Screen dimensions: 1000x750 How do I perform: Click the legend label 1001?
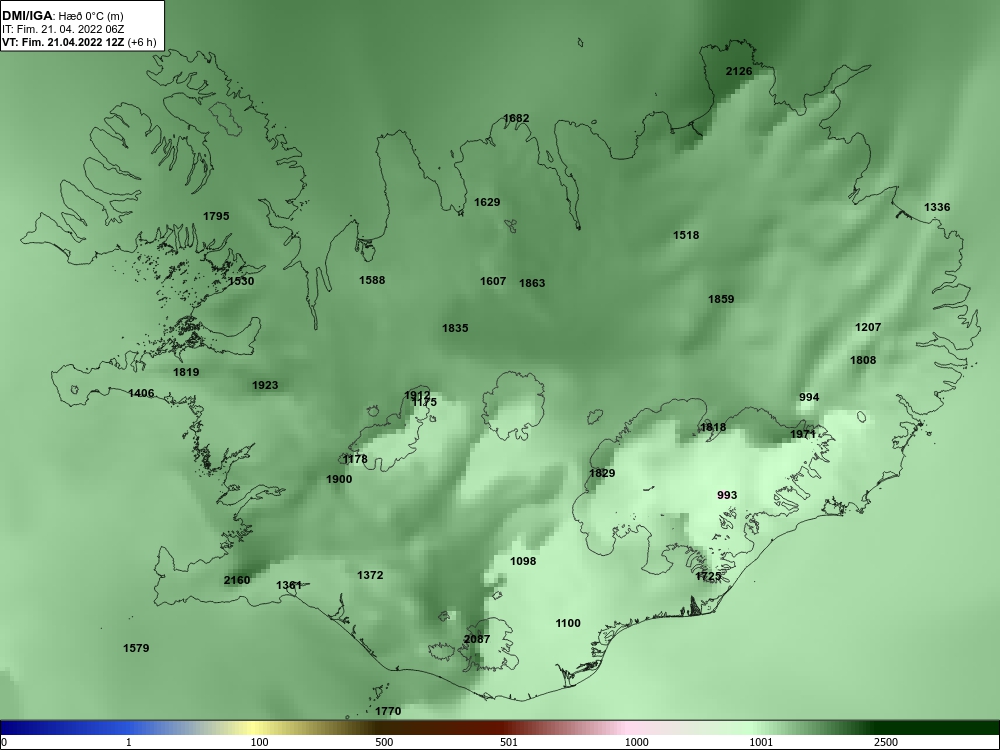762,742
